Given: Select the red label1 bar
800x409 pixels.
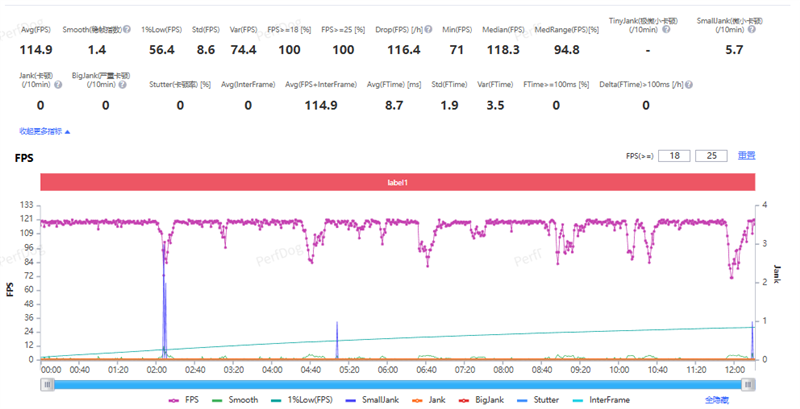Looking at the screenshot, I should [x=398, y=181].
